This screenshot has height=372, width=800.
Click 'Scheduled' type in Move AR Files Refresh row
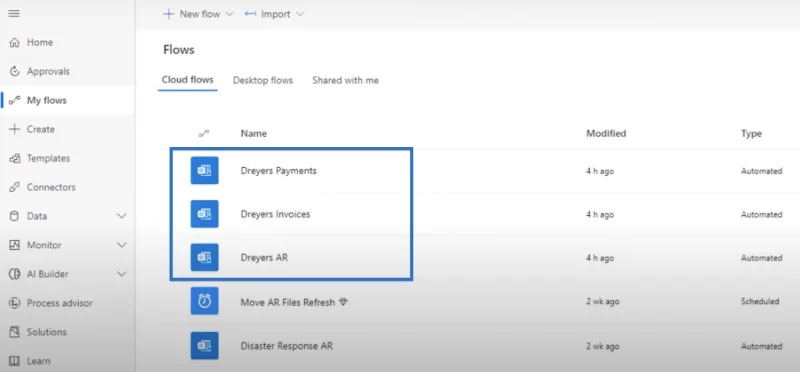pos(760,302)
